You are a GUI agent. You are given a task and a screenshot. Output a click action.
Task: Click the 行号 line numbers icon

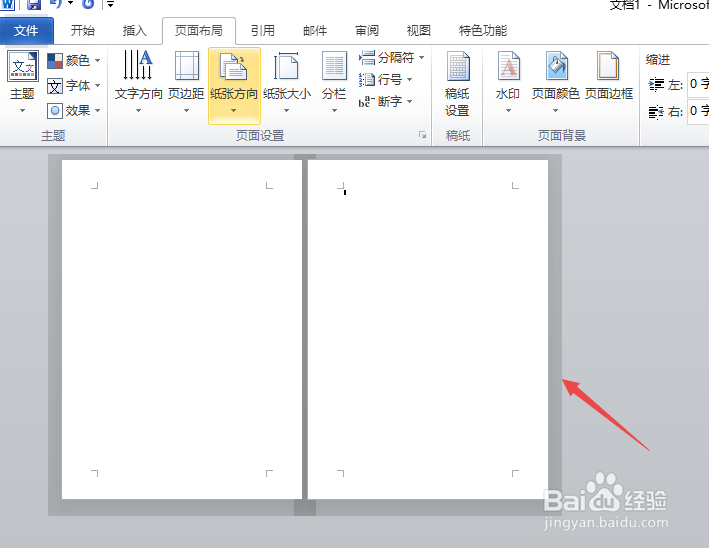coord(367,80)
